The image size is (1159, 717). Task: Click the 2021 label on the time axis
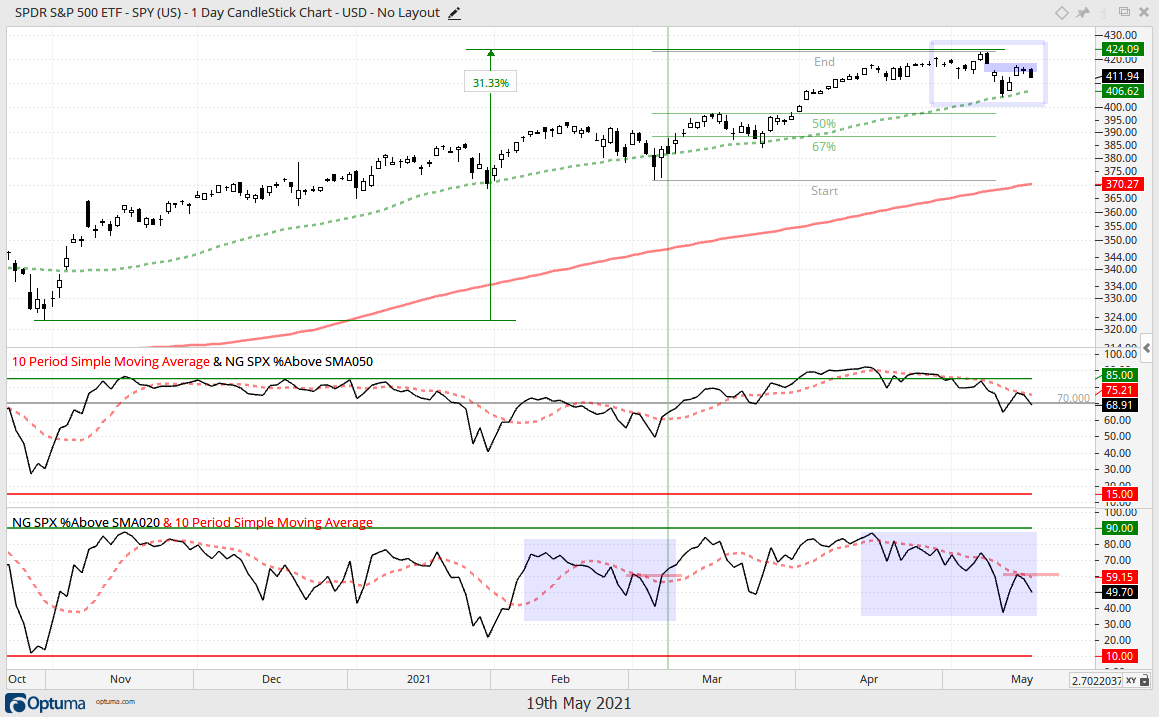[x=418, y=679]
